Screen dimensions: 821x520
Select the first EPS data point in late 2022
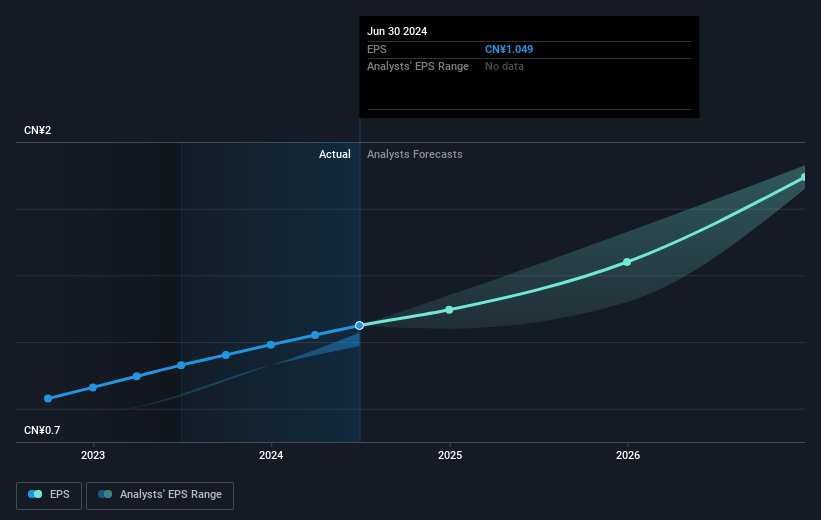[x=48, y=399]
